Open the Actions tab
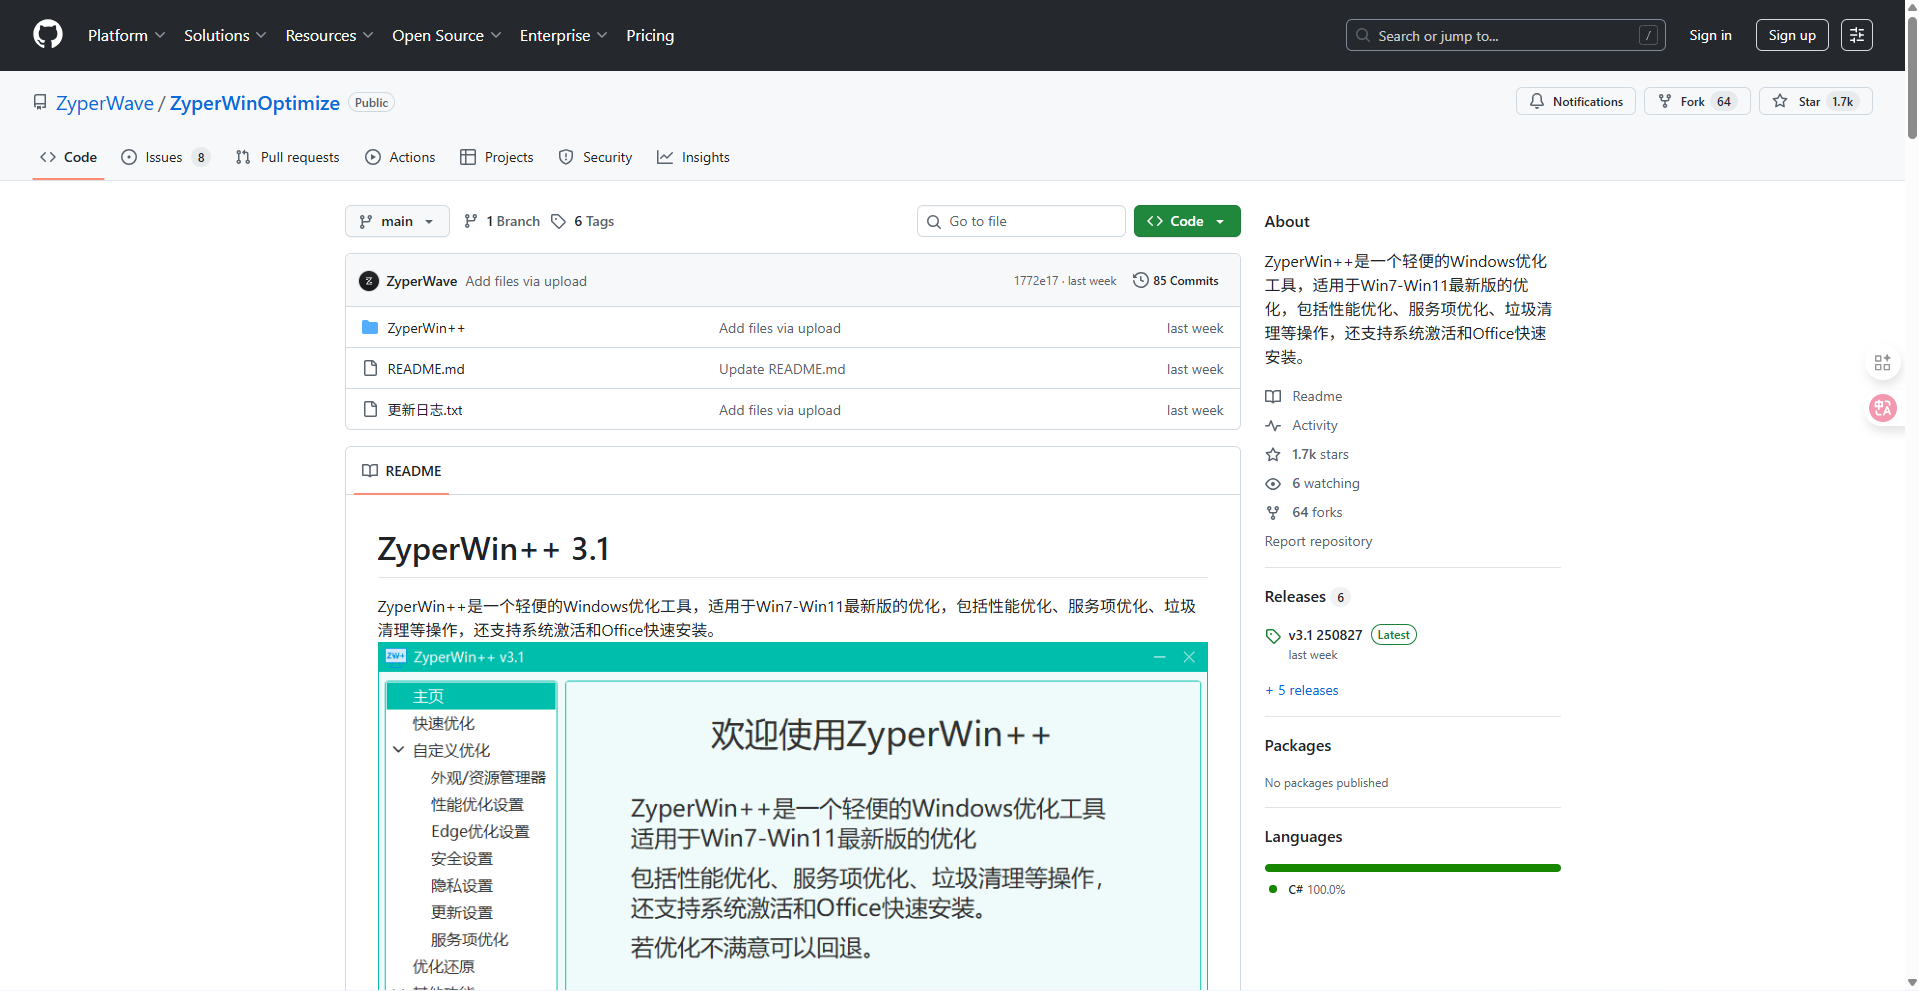The width and height of the screenshot is (1919, 991). [400, 157]
